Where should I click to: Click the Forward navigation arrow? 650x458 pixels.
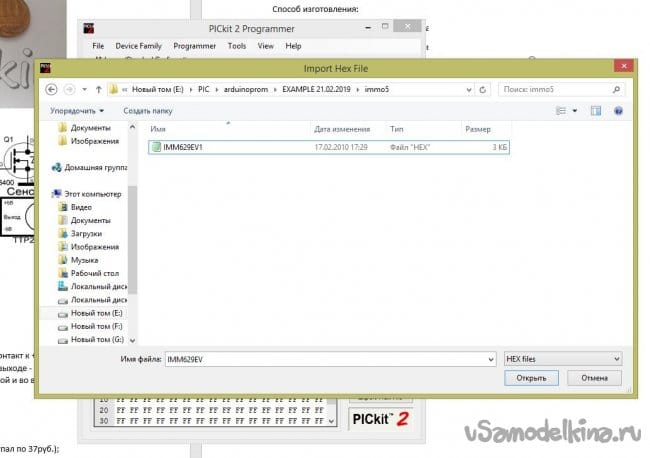click(x=70, y=89)
